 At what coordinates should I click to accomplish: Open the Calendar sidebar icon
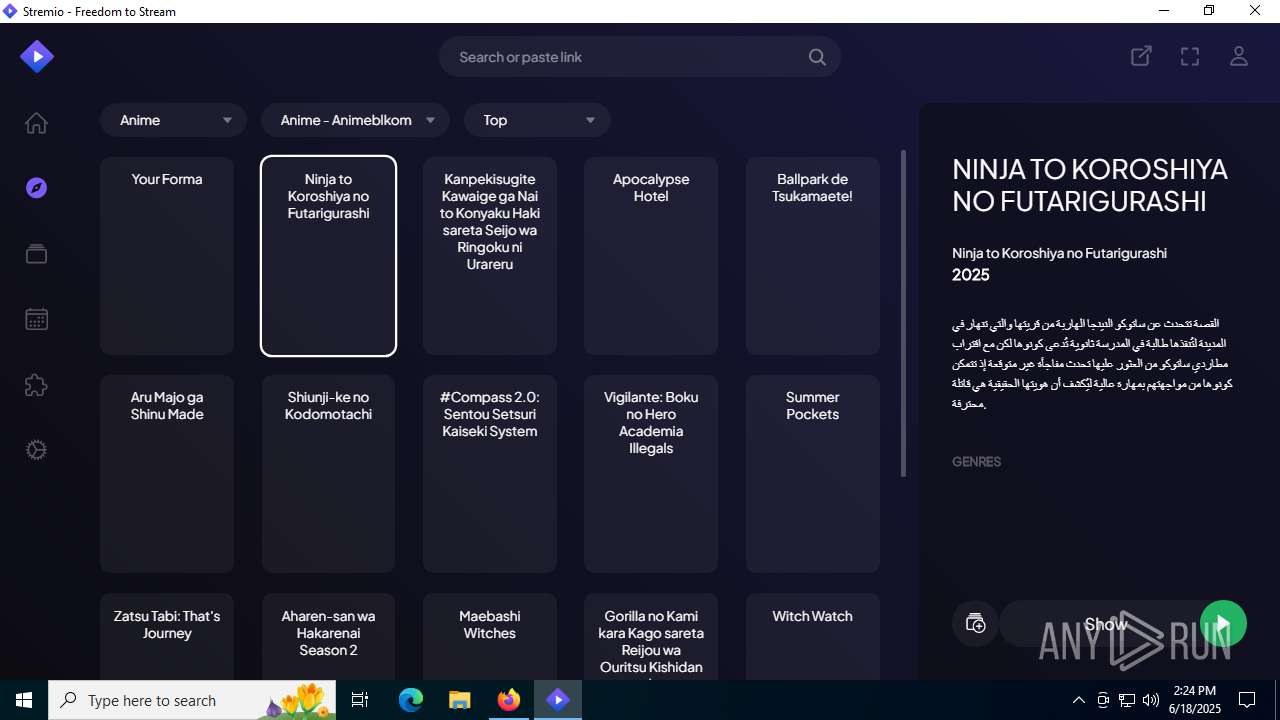(36, 319)
